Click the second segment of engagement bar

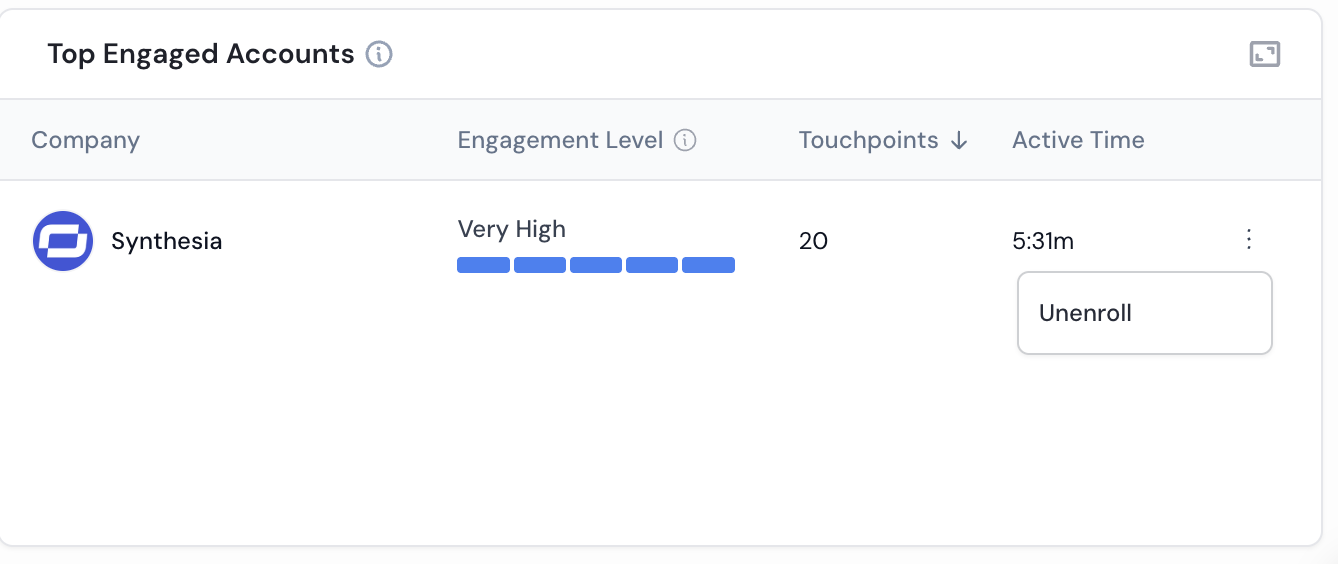[x=540, y=265]
